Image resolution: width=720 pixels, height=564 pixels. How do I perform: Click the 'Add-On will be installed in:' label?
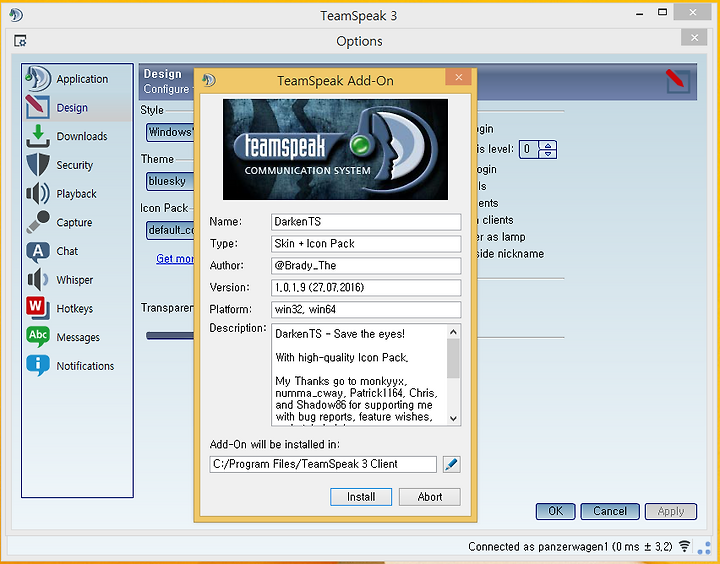[x=275, y=445]
